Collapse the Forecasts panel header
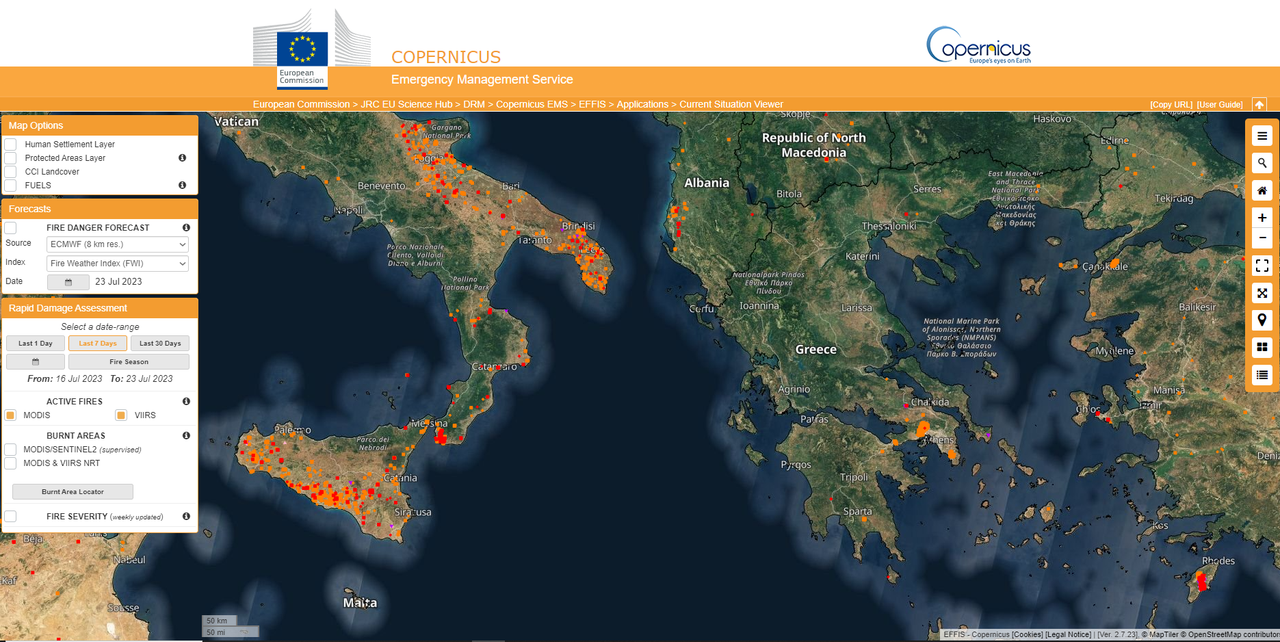1280x642 pixels. coord(99,209)
